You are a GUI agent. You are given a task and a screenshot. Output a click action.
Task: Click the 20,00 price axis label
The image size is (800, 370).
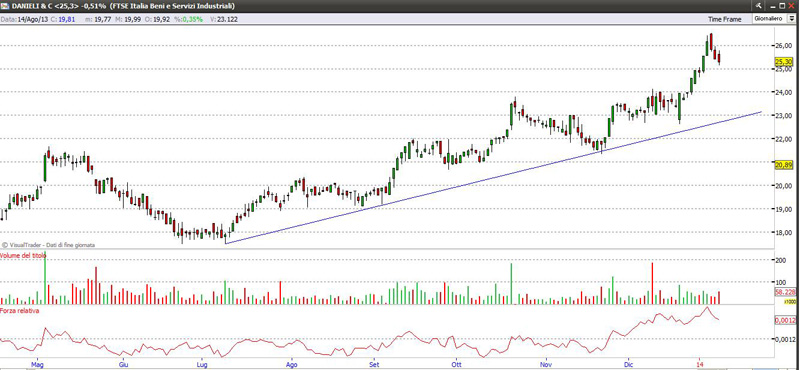pyautogui.click(x=783, y=186)
